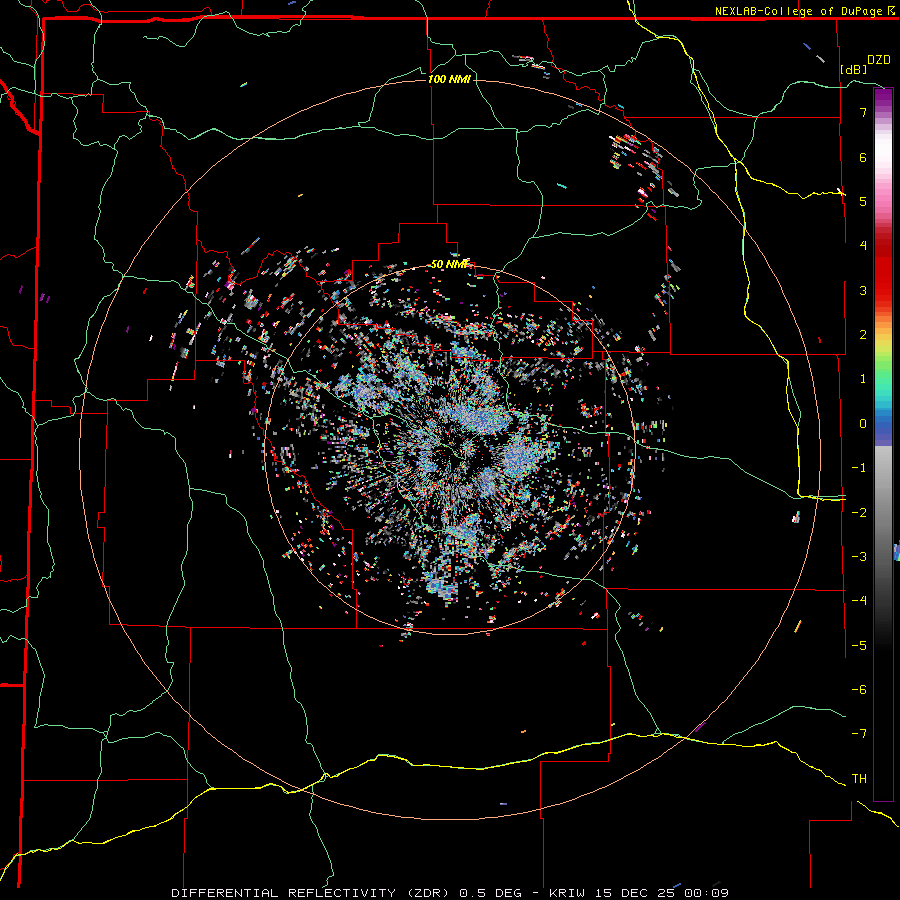Click the scale value 3
Viewport: 900px width, 900px height.
pyautogui.click(x=863, y=290)
